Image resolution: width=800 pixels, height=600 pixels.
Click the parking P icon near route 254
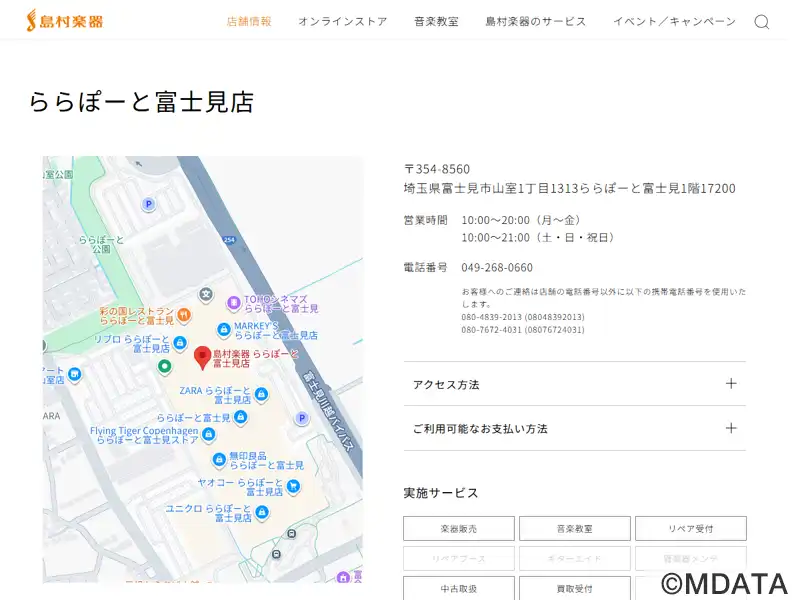coord(148,205)
